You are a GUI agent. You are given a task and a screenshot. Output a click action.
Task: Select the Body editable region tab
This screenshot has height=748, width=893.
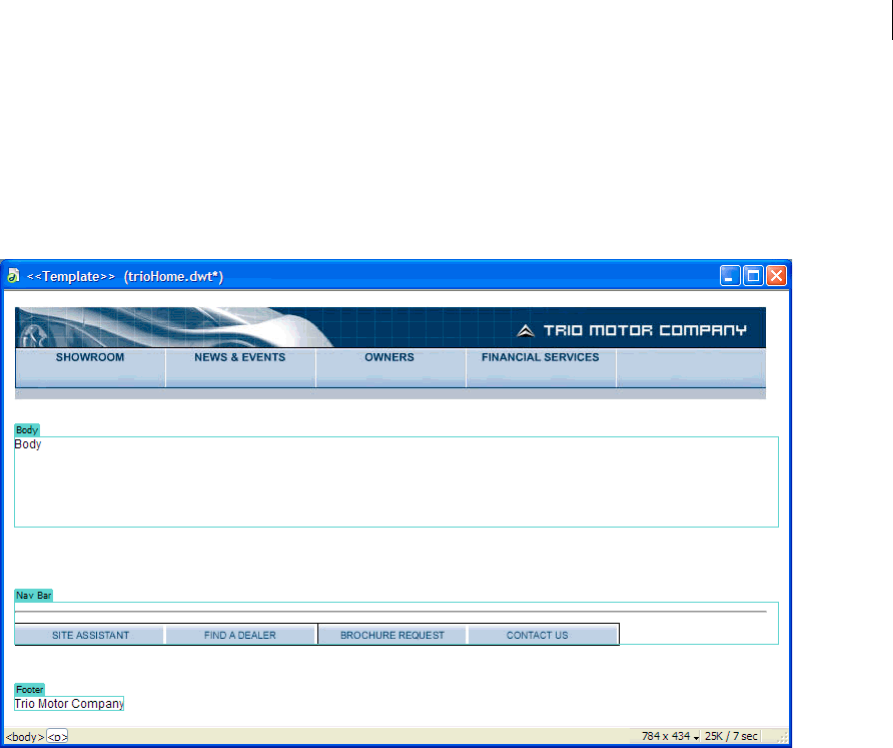27,430
